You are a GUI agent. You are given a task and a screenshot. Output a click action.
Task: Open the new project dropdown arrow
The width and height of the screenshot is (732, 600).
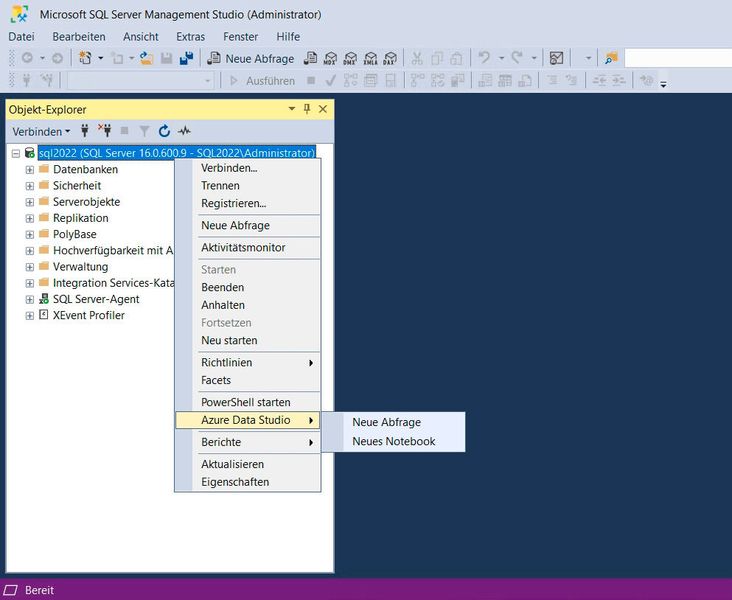coord(100,58)
